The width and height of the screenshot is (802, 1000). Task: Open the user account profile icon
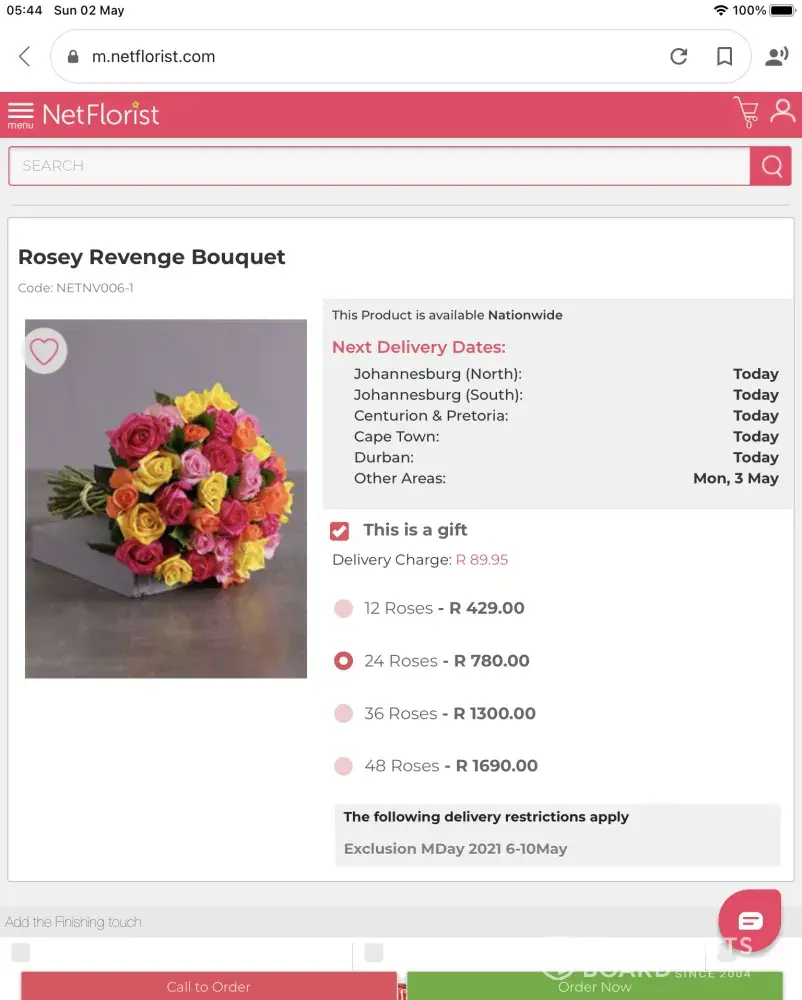click(x=783, y=111)
